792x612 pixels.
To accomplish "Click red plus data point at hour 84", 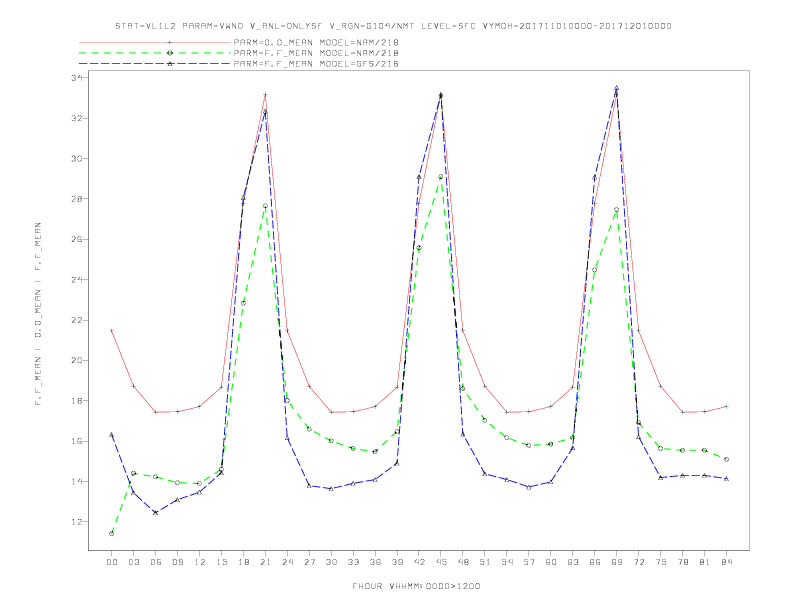I will 726,406.
